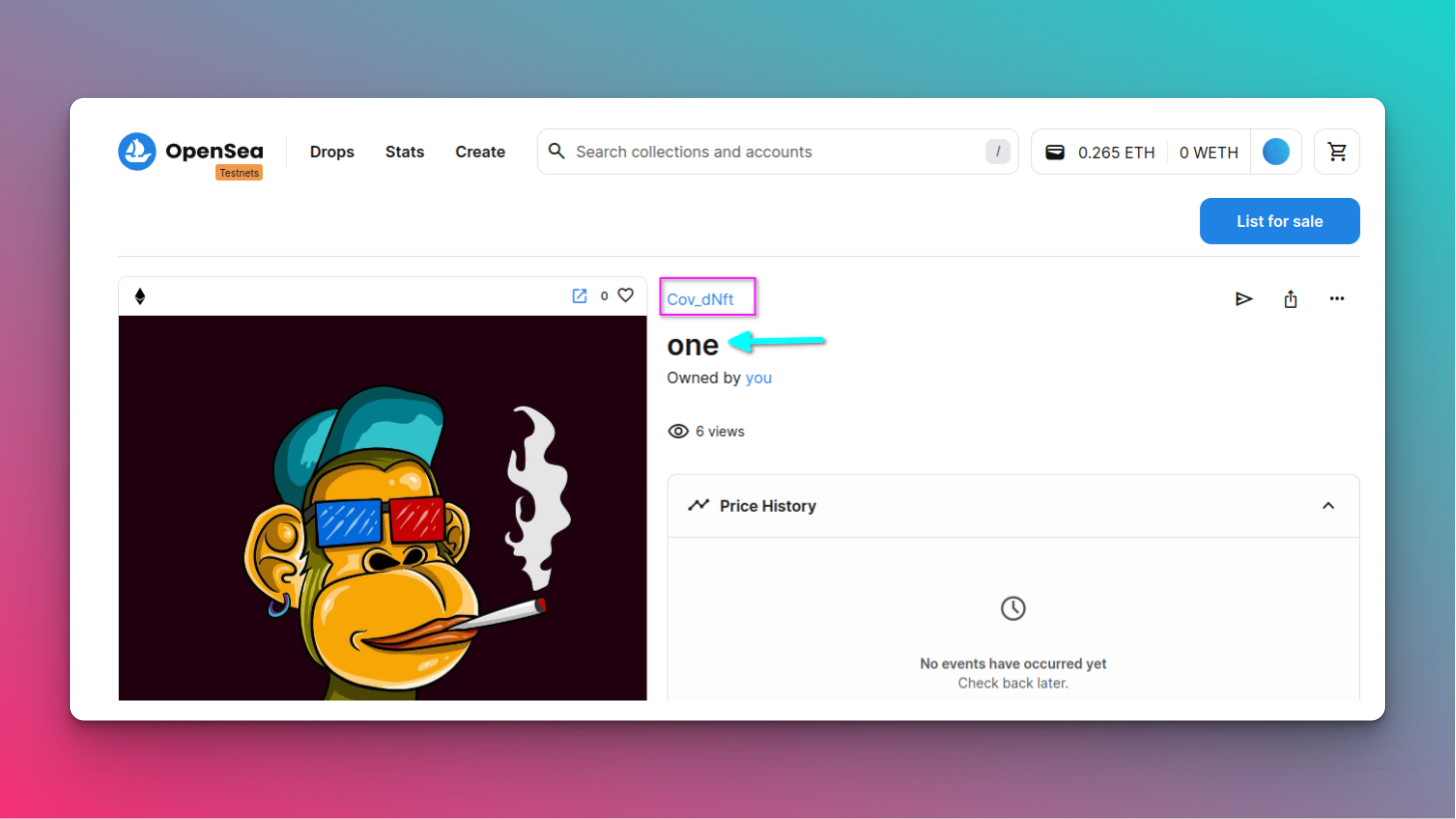Click the OpenSea ship logo
1456x819 pixels.
tap(137, 152)
